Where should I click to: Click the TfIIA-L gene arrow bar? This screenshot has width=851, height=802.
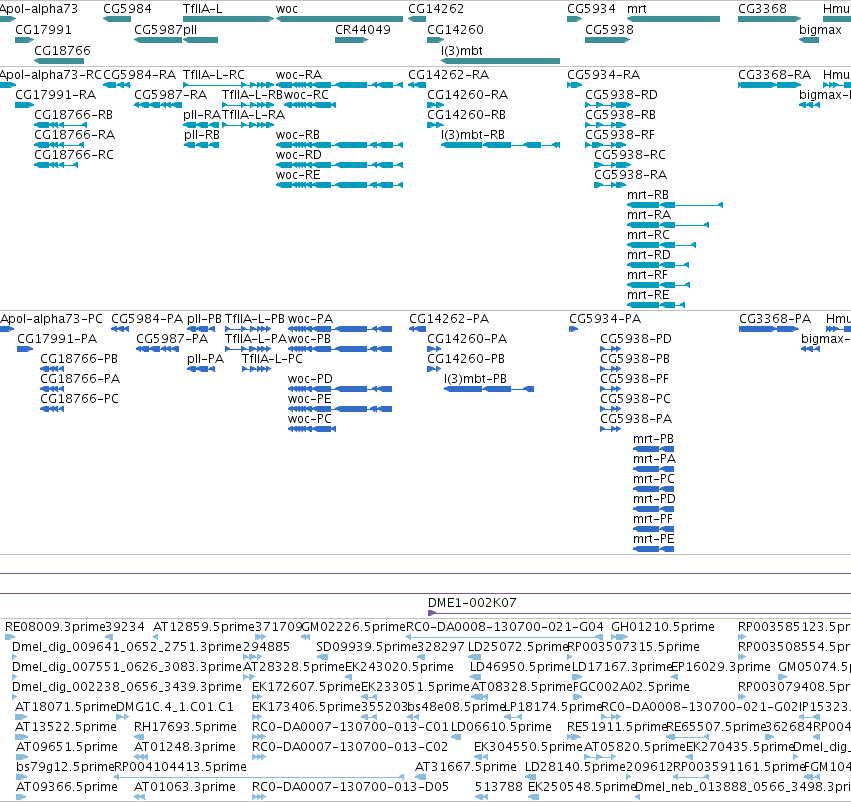pos(228,19)
